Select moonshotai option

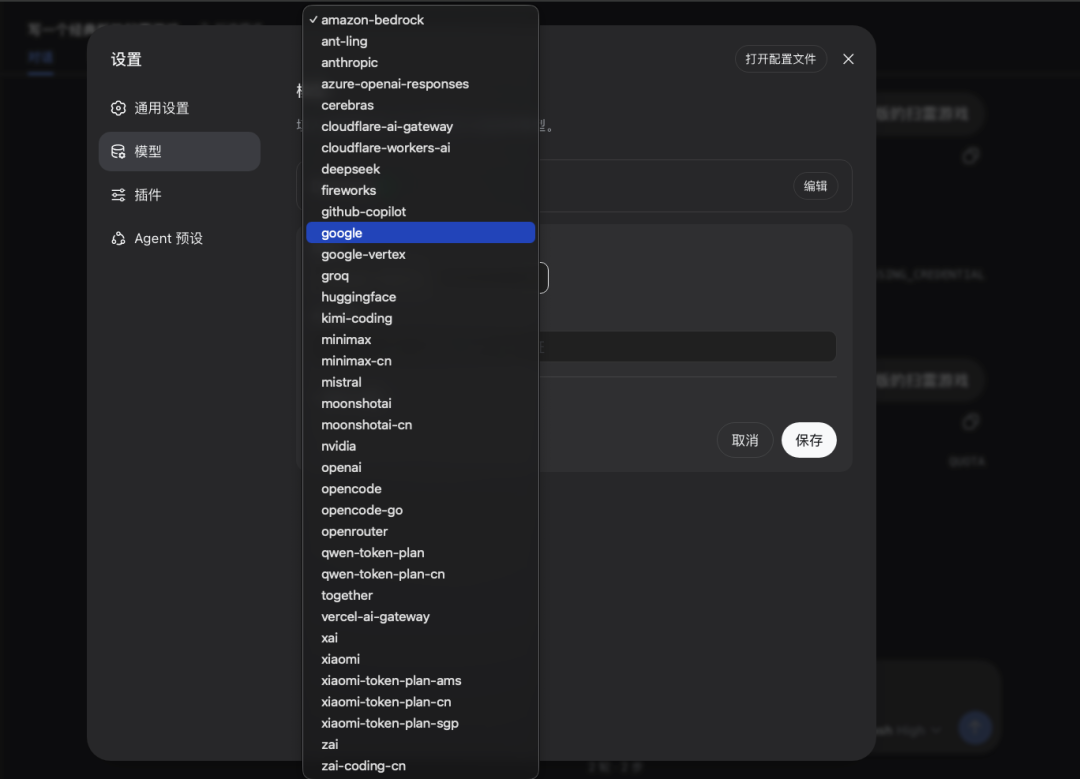pyautogui.click(x=420, y=404)
